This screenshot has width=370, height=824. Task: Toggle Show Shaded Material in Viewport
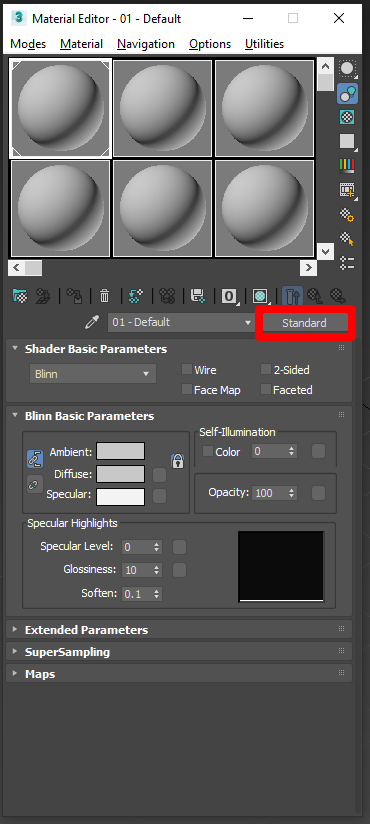click(260, 296)
